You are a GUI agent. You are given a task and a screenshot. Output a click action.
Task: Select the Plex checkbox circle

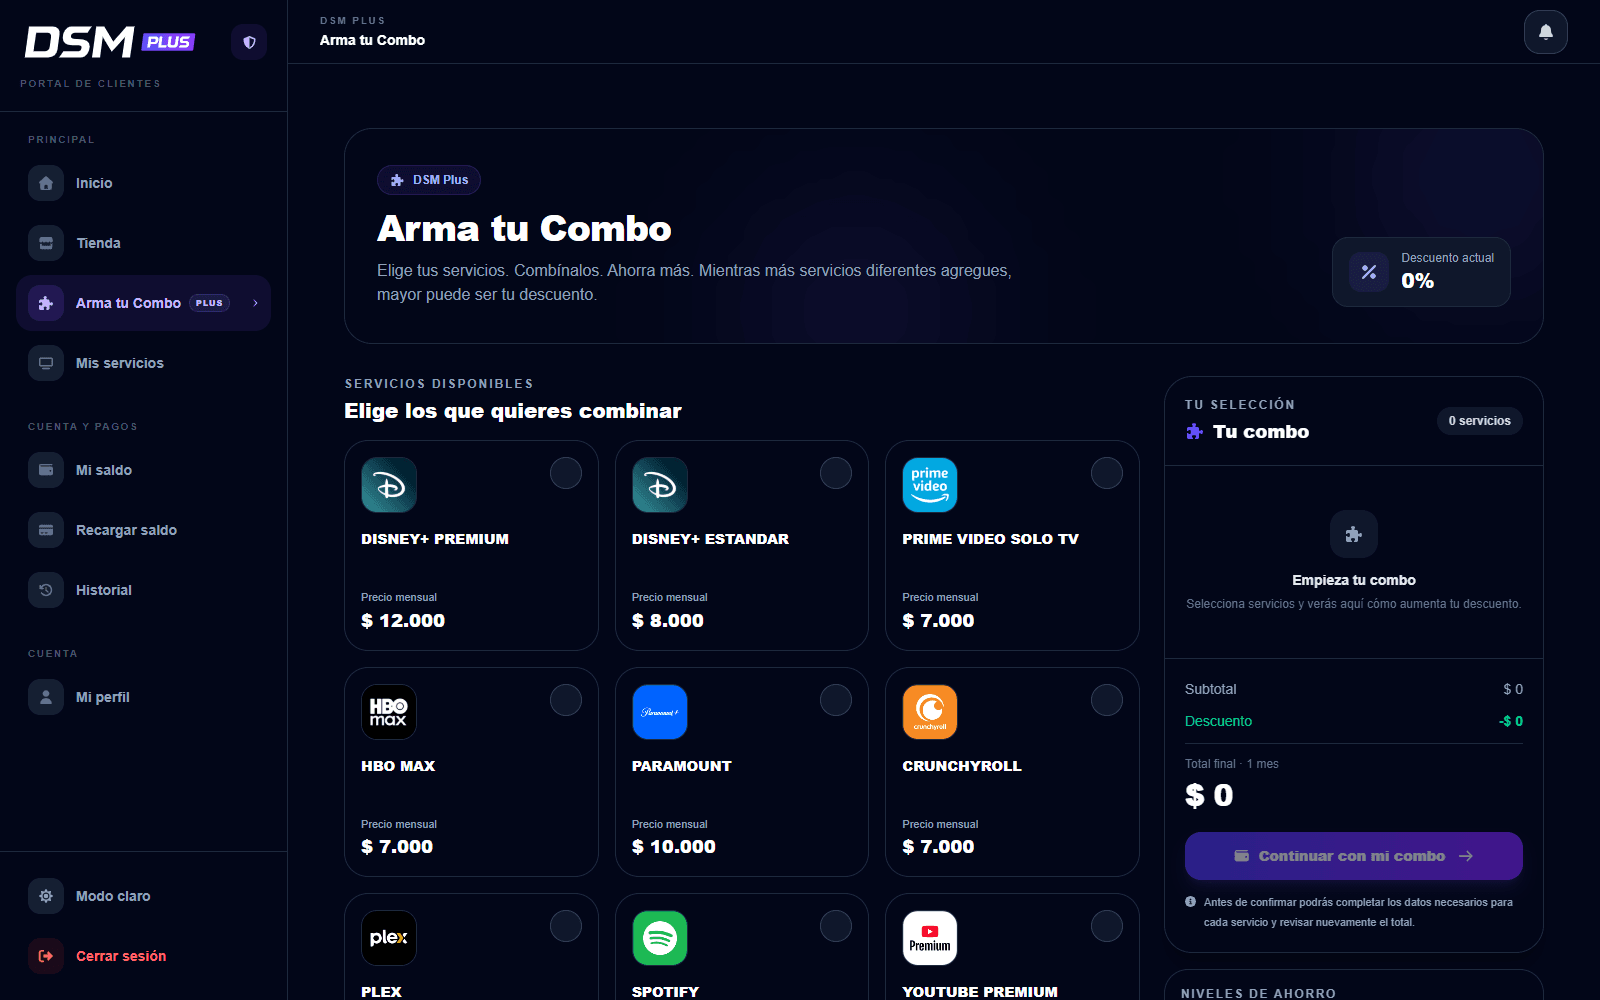[566, 926]
